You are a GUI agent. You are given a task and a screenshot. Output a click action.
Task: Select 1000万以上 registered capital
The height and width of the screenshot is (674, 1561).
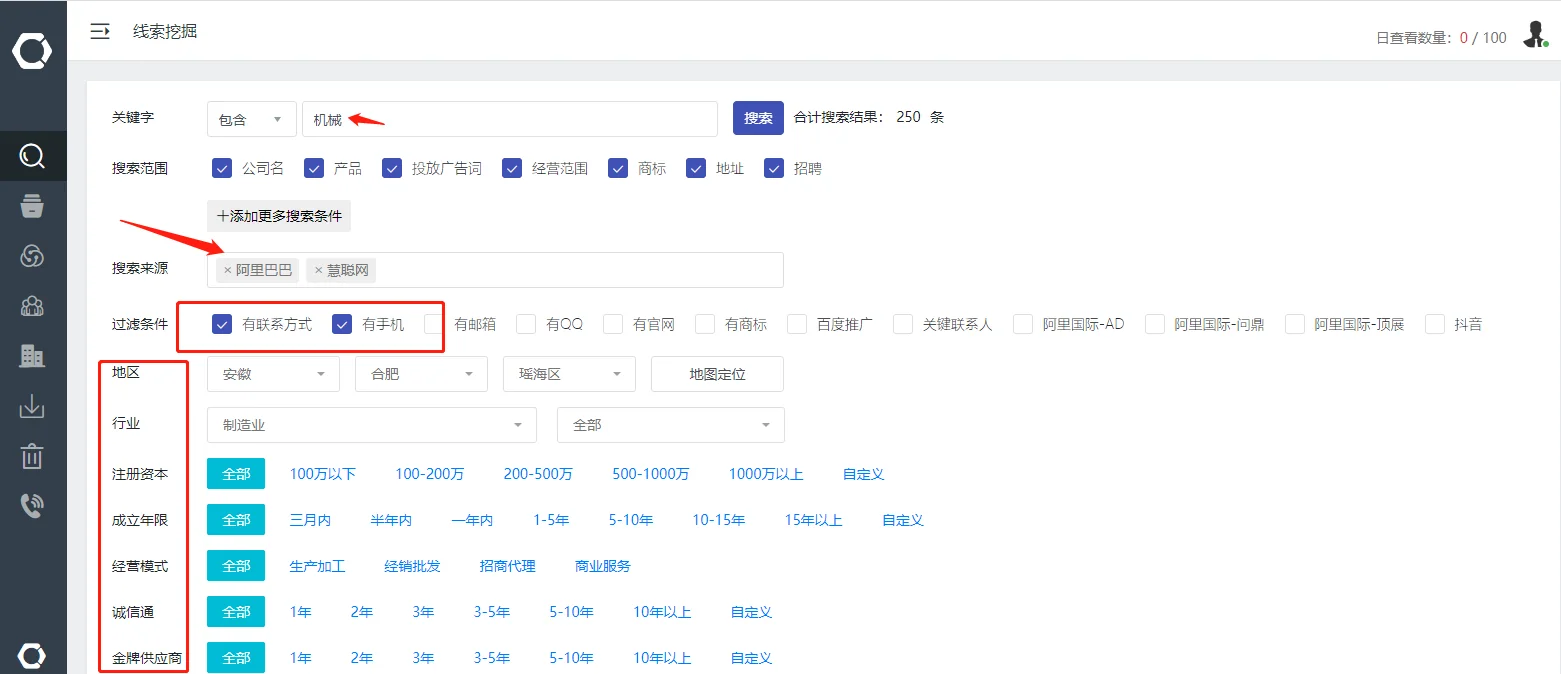coord(766,474)
